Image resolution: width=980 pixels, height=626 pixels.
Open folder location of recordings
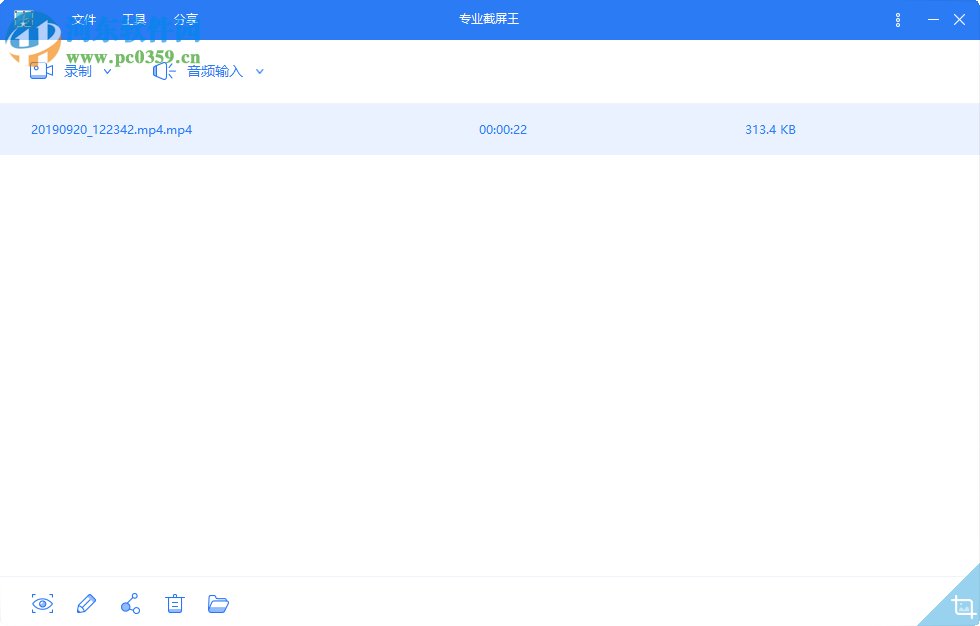[218, 604]
